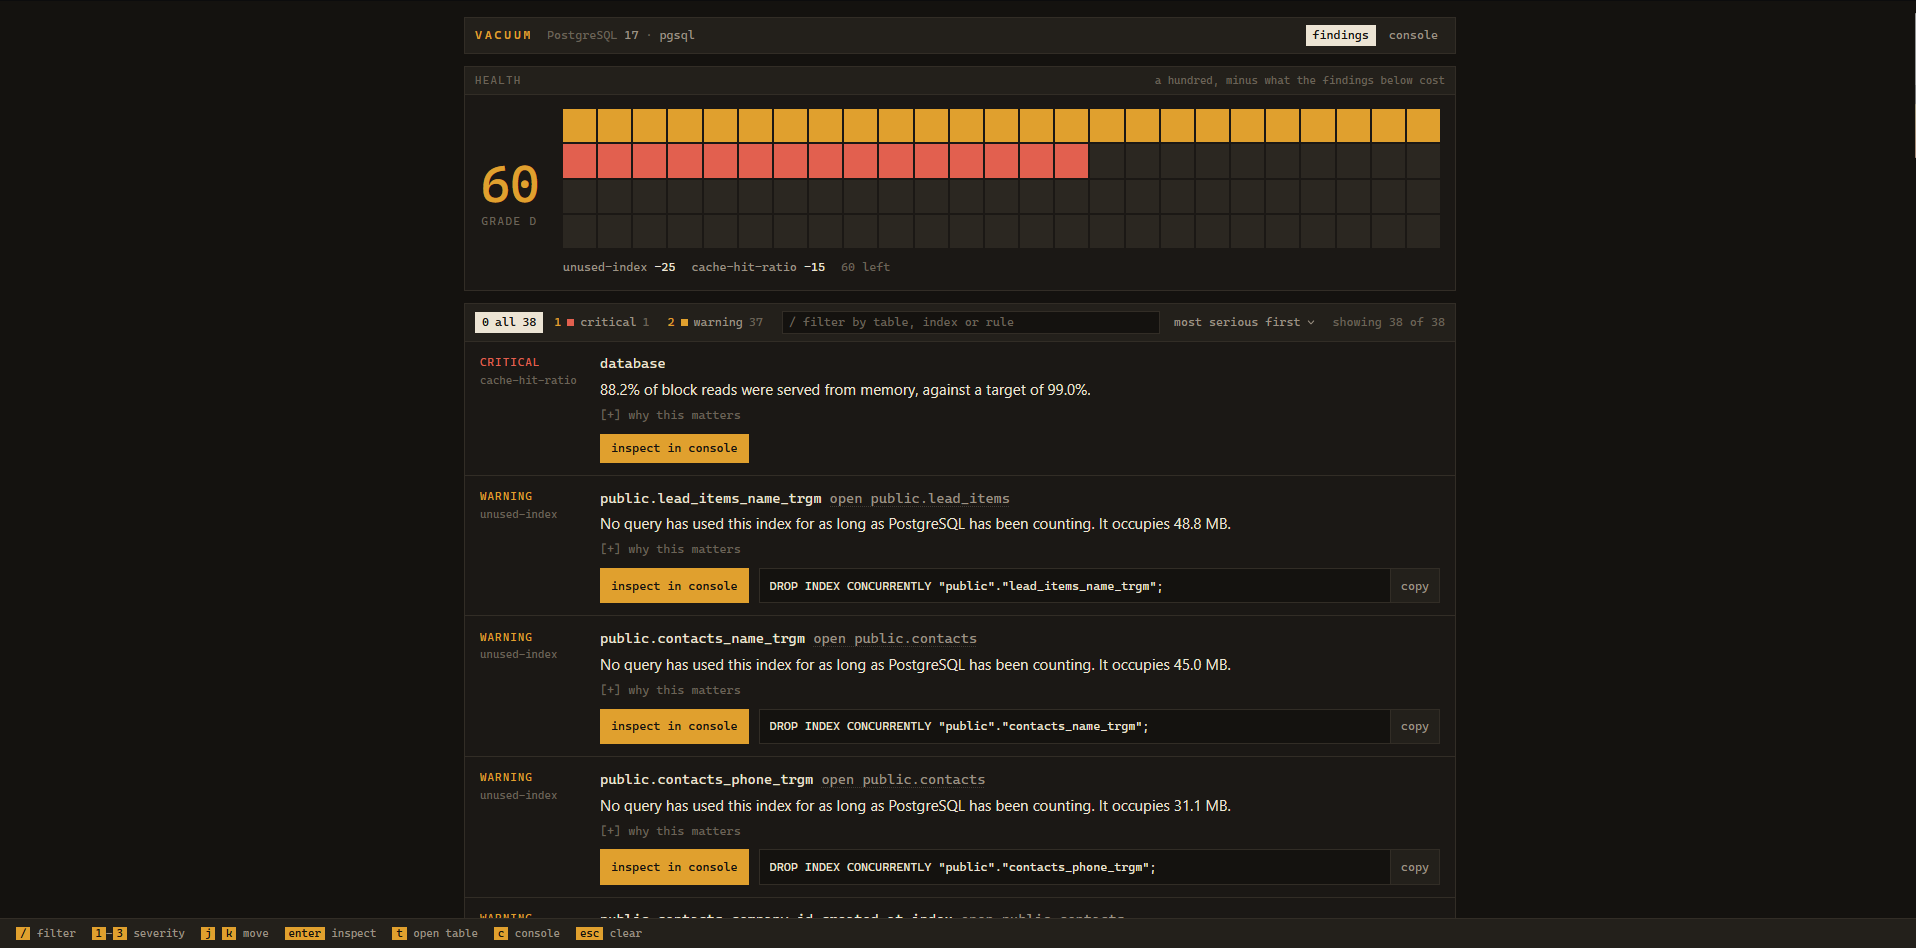Viewport: 1916px width, 948px height.
Task: Copy the DROP INDEX contacts_name_trgm statement
Action: [1414, 726]
